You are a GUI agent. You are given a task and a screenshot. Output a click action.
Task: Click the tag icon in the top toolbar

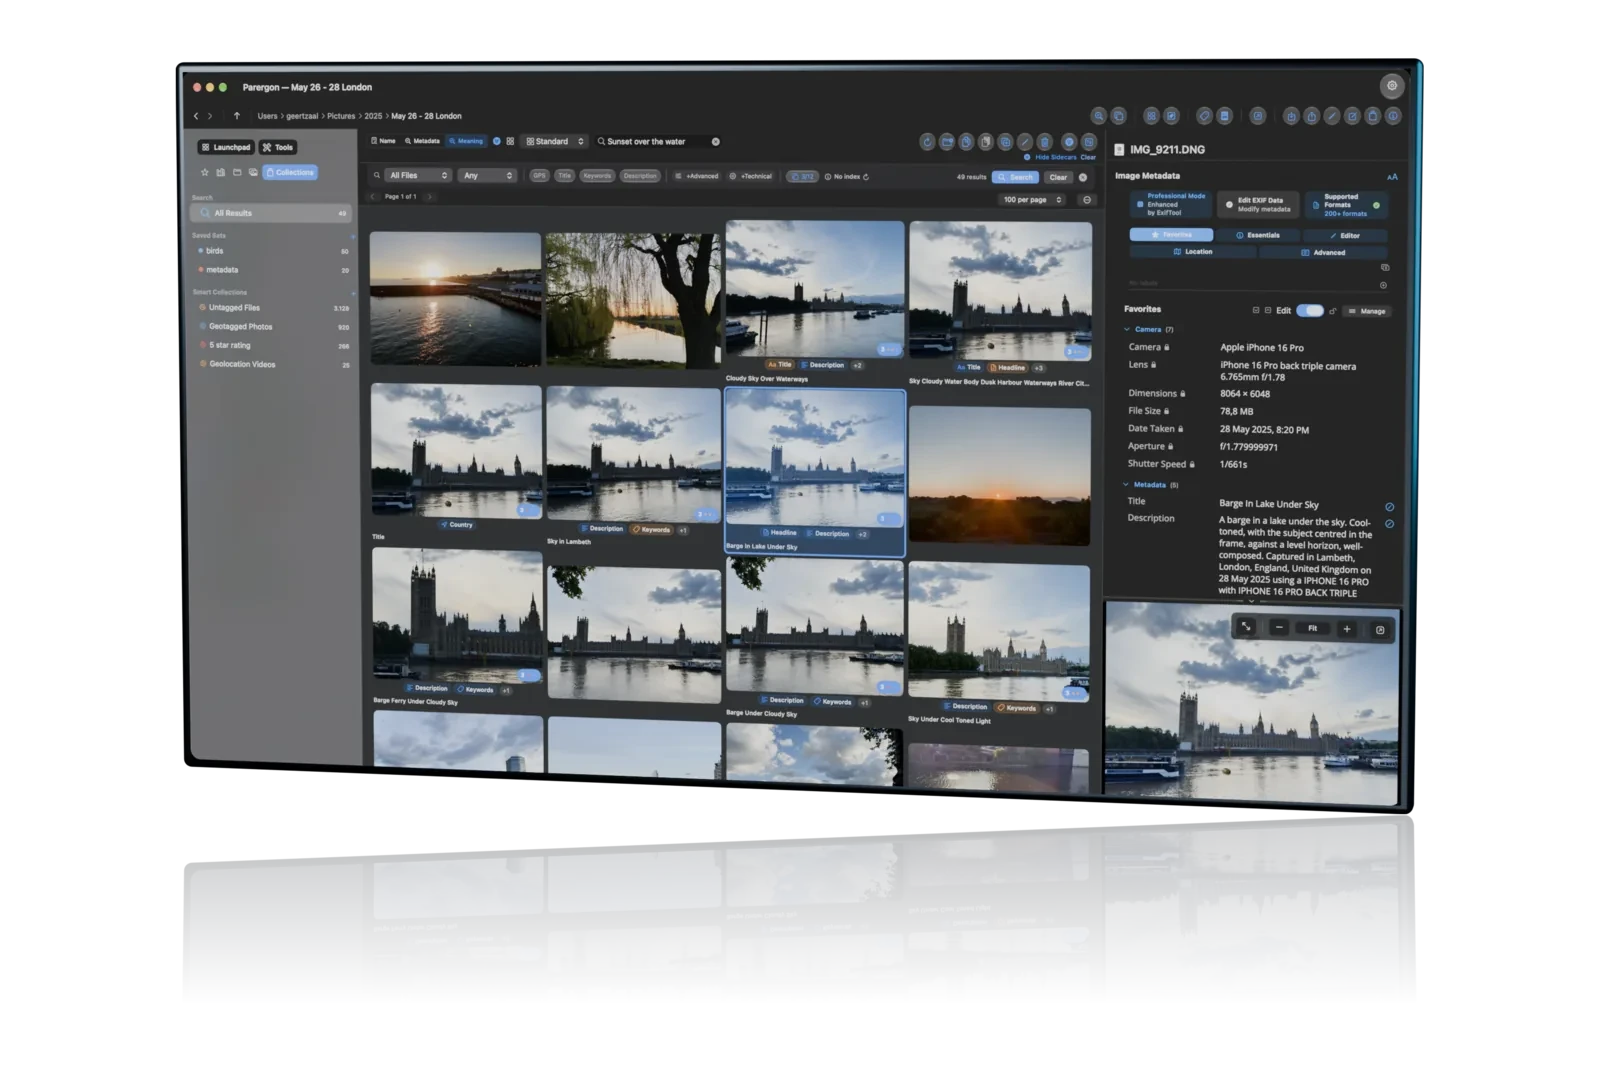click(x=1204, y=116)
